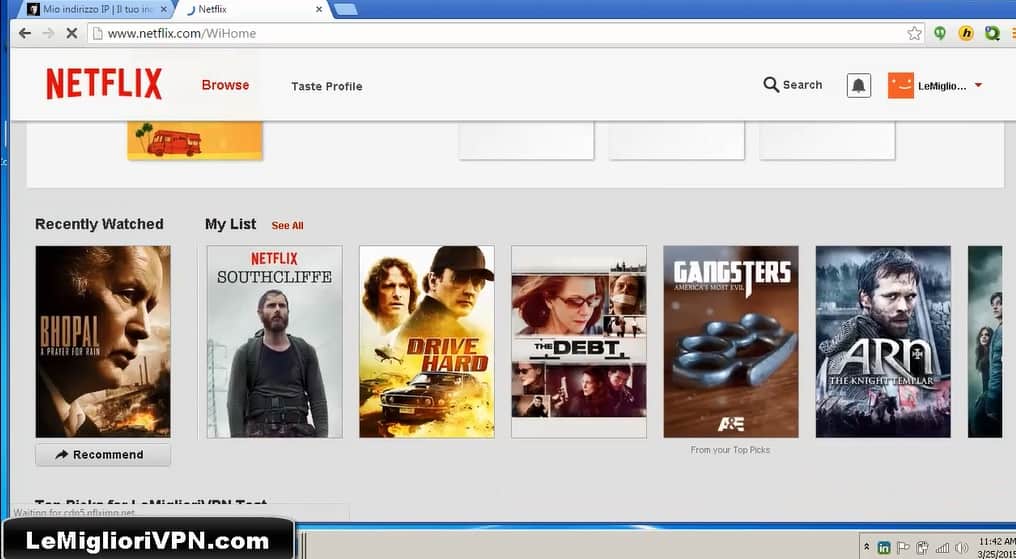Open the orange Chrome menu icon
Viewport: 1016px width, 559px height.
click(1012, 34)
